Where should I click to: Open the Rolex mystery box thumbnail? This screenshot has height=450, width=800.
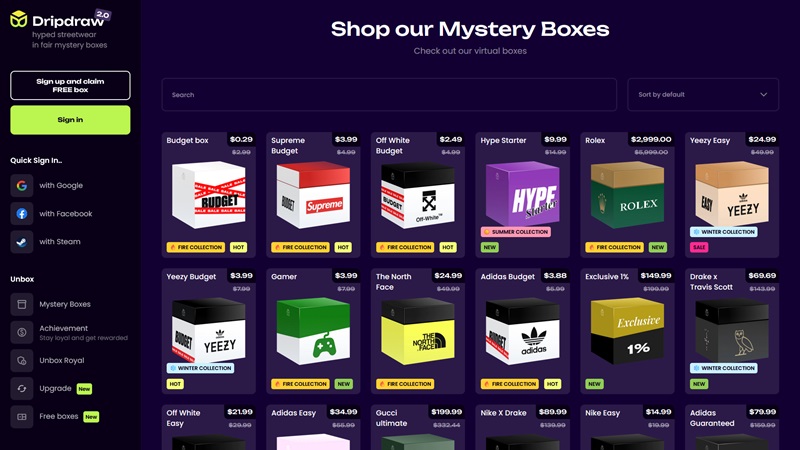tap(627, 194)
